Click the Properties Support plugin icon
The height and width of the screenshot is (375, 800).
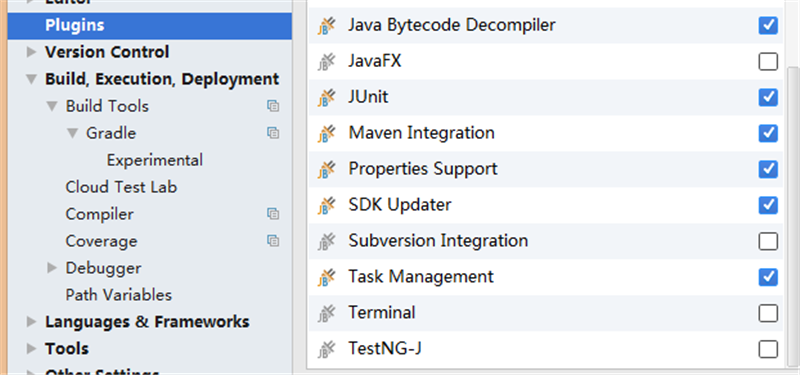point(326,169)
